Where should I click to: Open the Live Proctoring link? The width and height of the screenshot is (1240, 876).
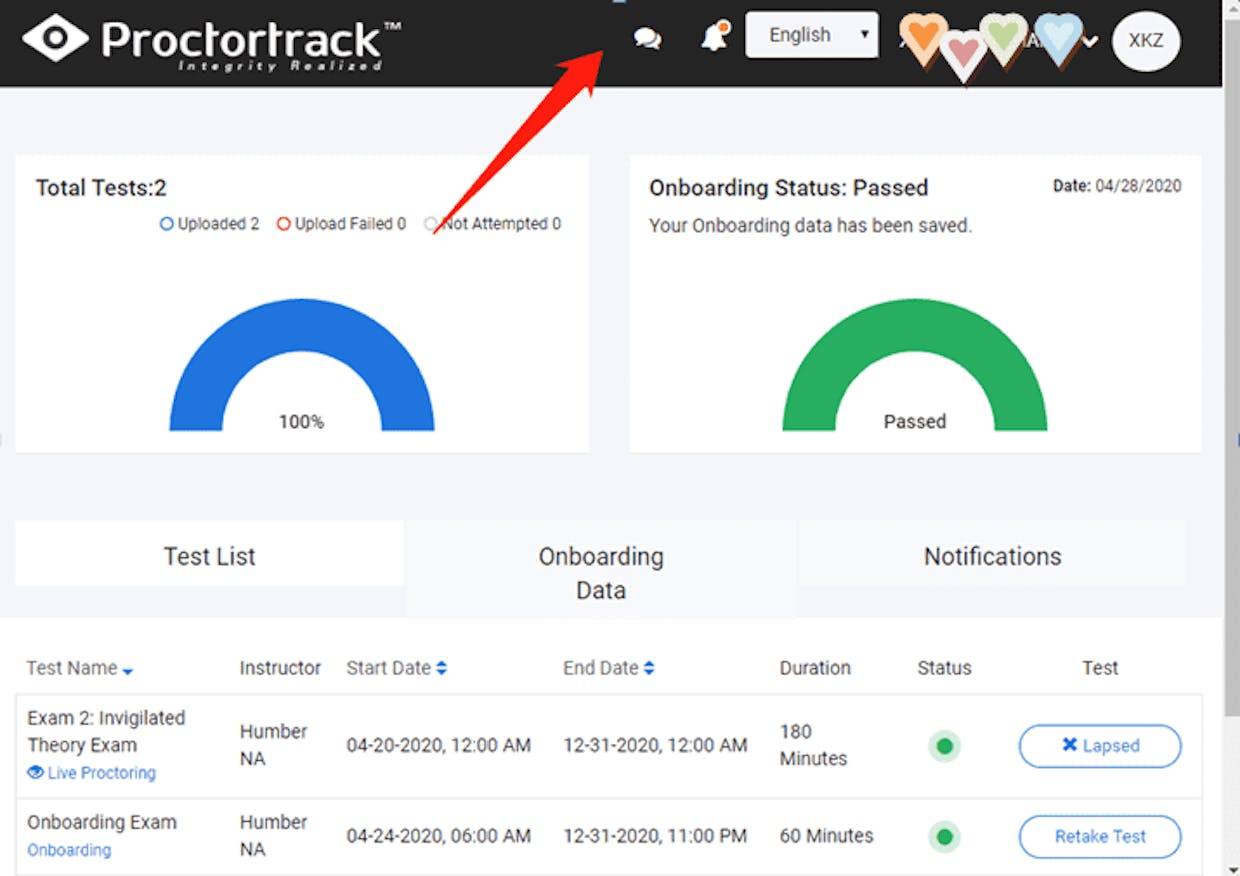coord(102,773)
